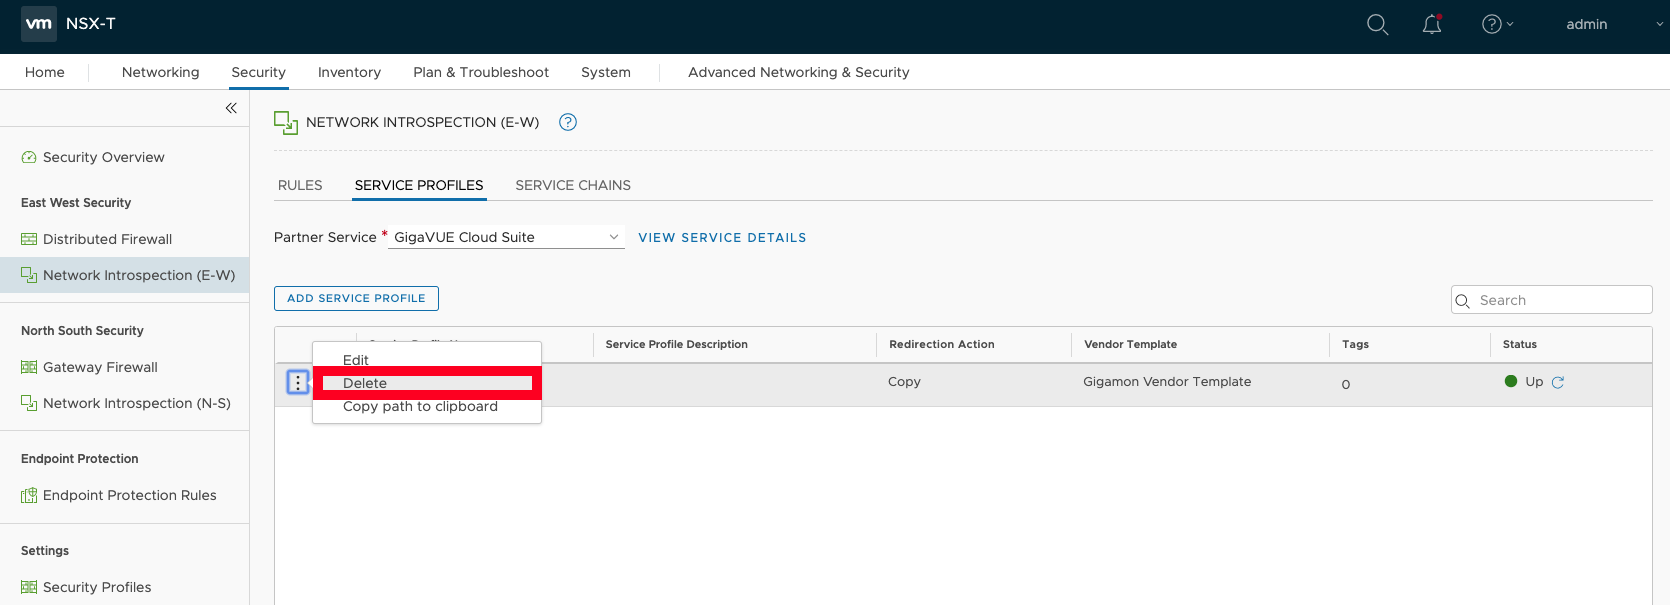Open the help menu in the header
The width and height of the screenshot is (1670, 605).
coord(1497,25)
